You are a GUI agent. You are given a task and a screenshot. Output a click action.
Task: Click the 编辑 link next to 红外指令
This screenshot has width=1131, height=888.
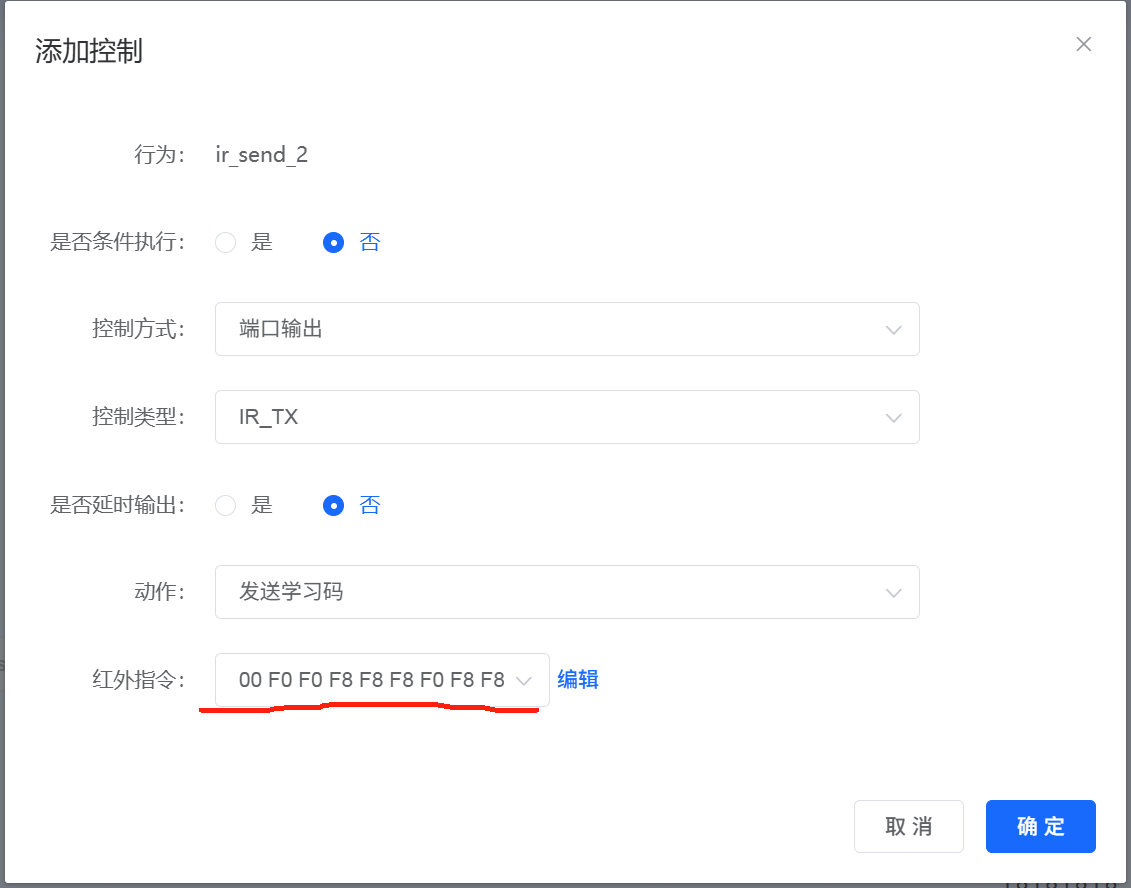(x=578, y=679)
